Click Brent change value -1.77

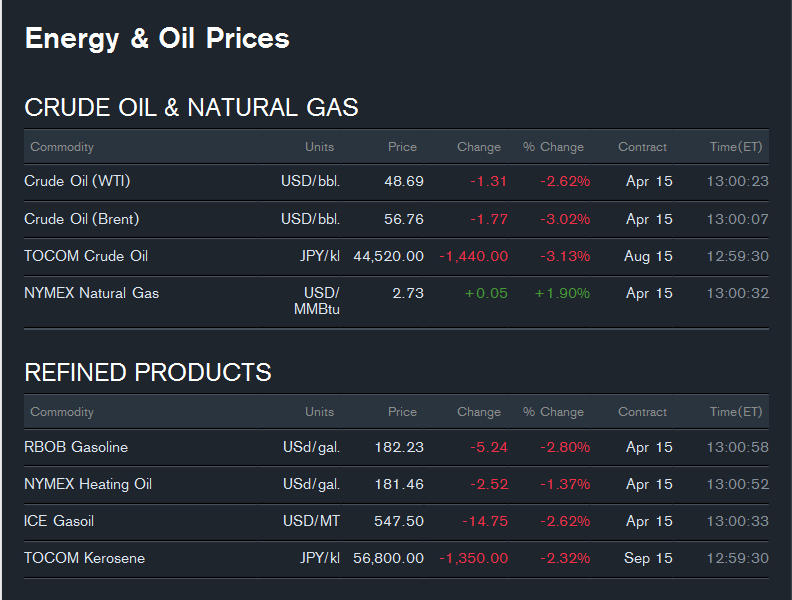coord(488,219)
